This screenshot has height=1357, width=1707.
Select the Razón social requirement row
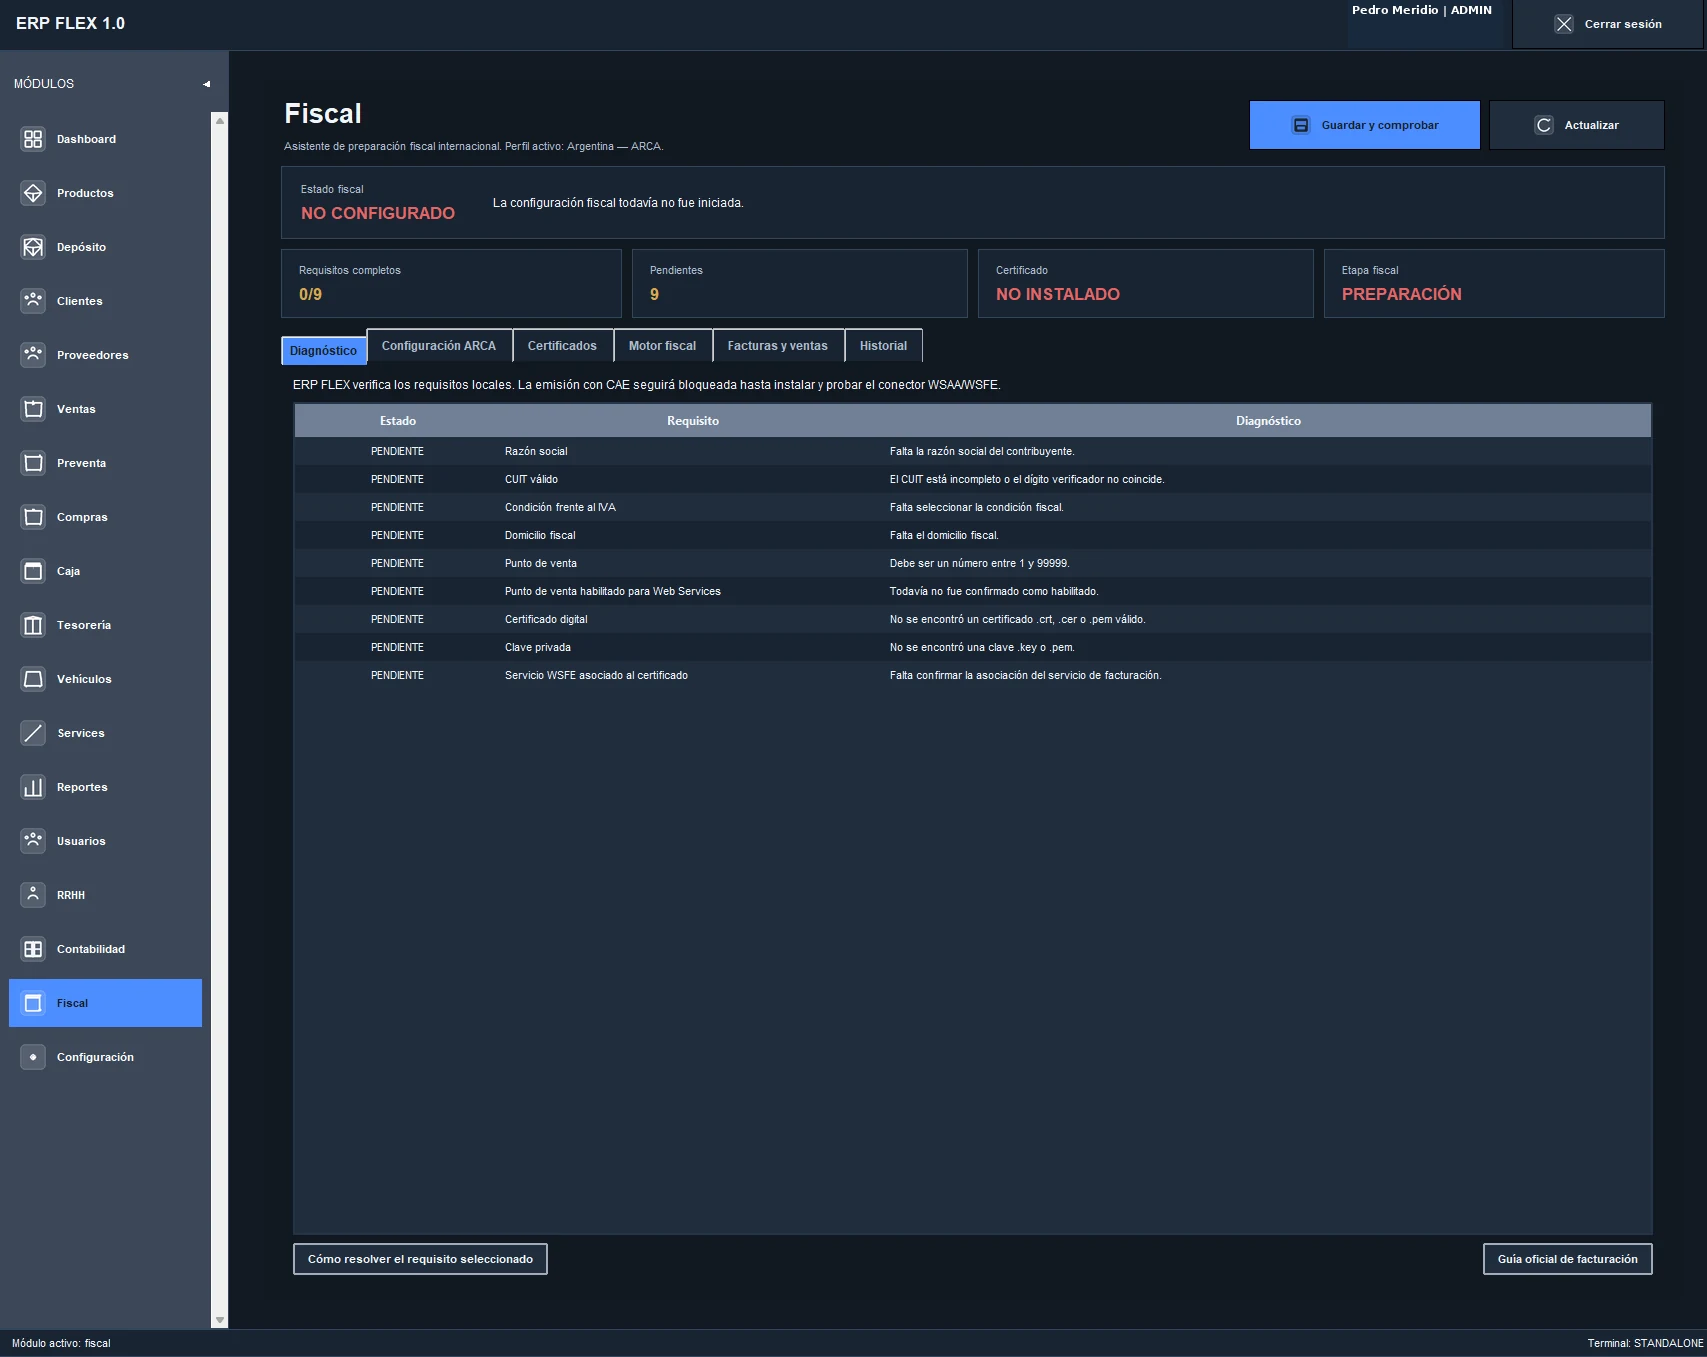tap(972, 451)
